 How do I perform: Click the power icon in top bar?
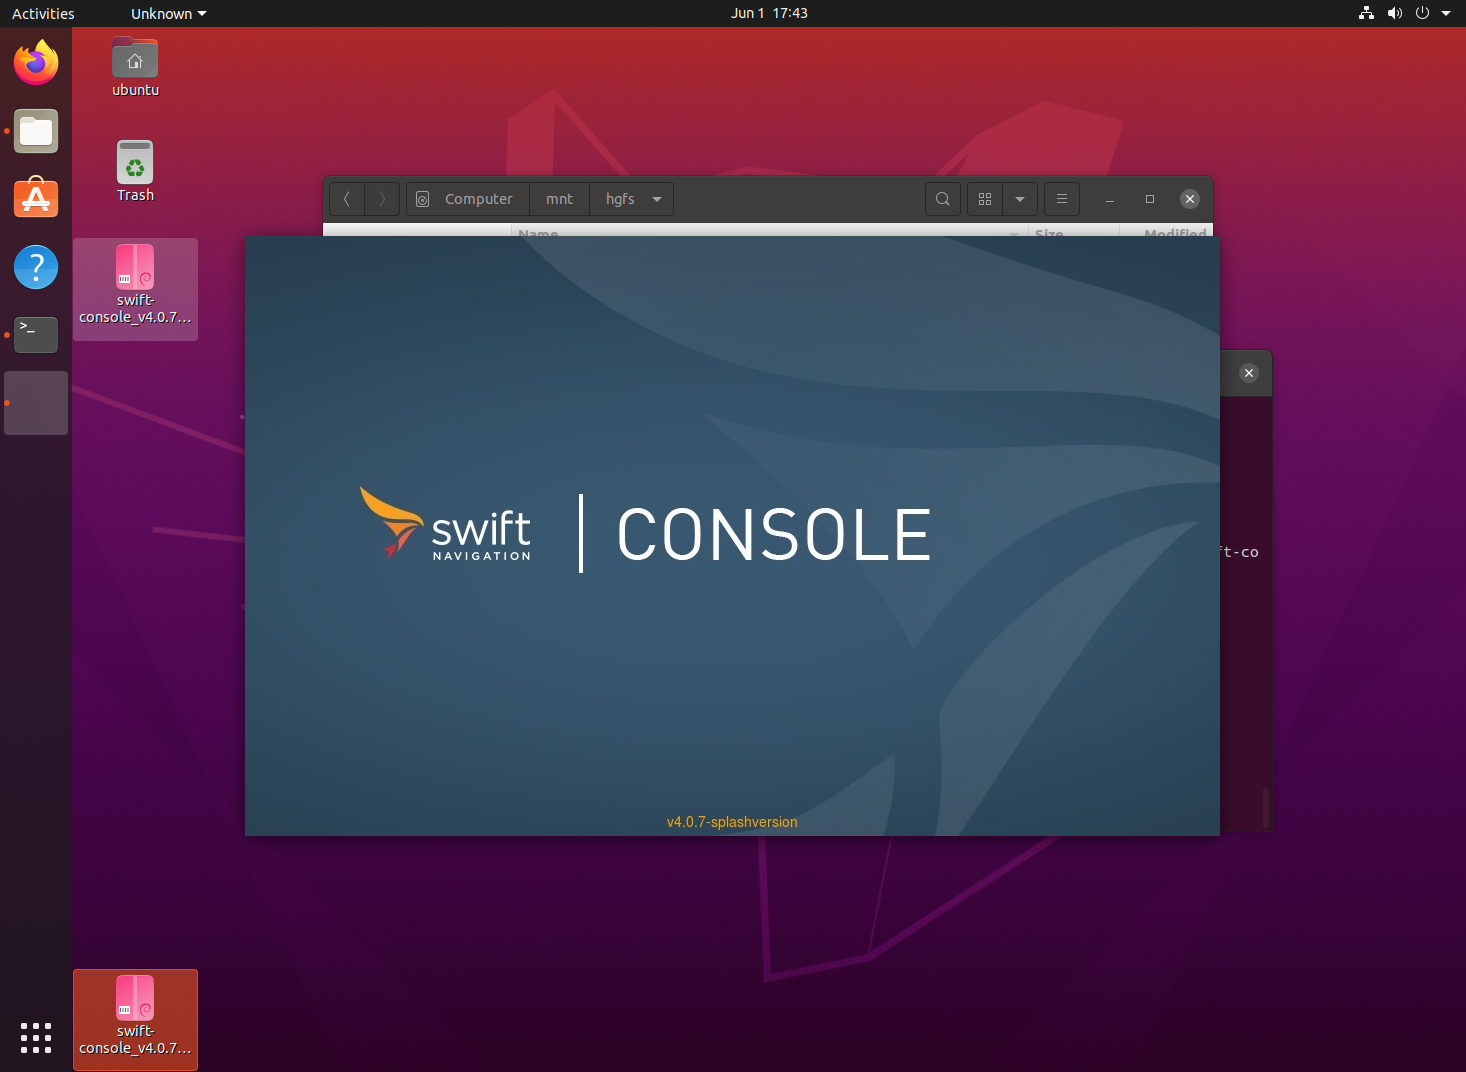1422,13
